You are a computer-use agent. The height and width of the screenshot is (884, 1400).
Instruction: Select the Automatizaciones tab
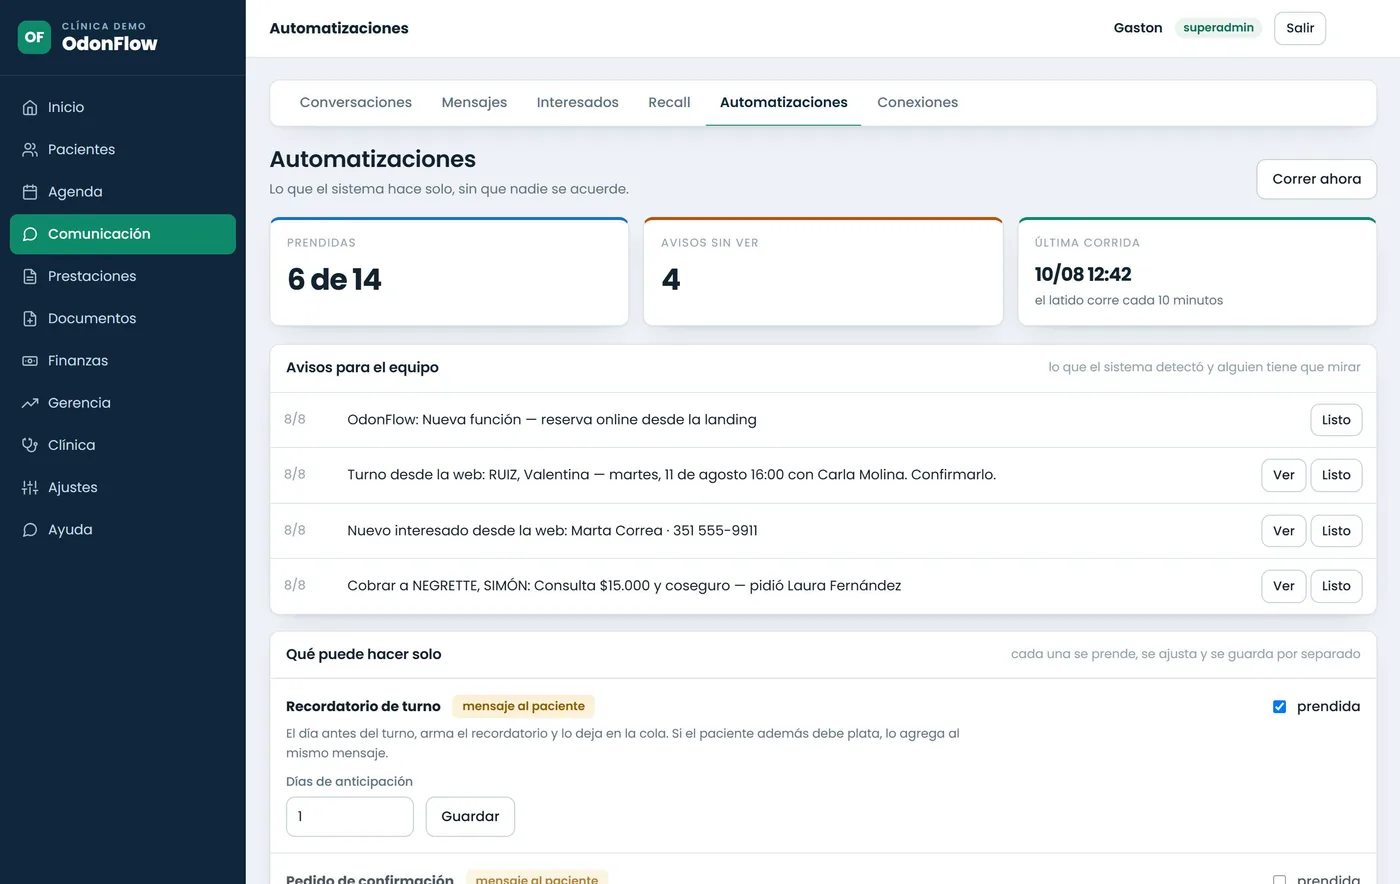click(783, 102)
